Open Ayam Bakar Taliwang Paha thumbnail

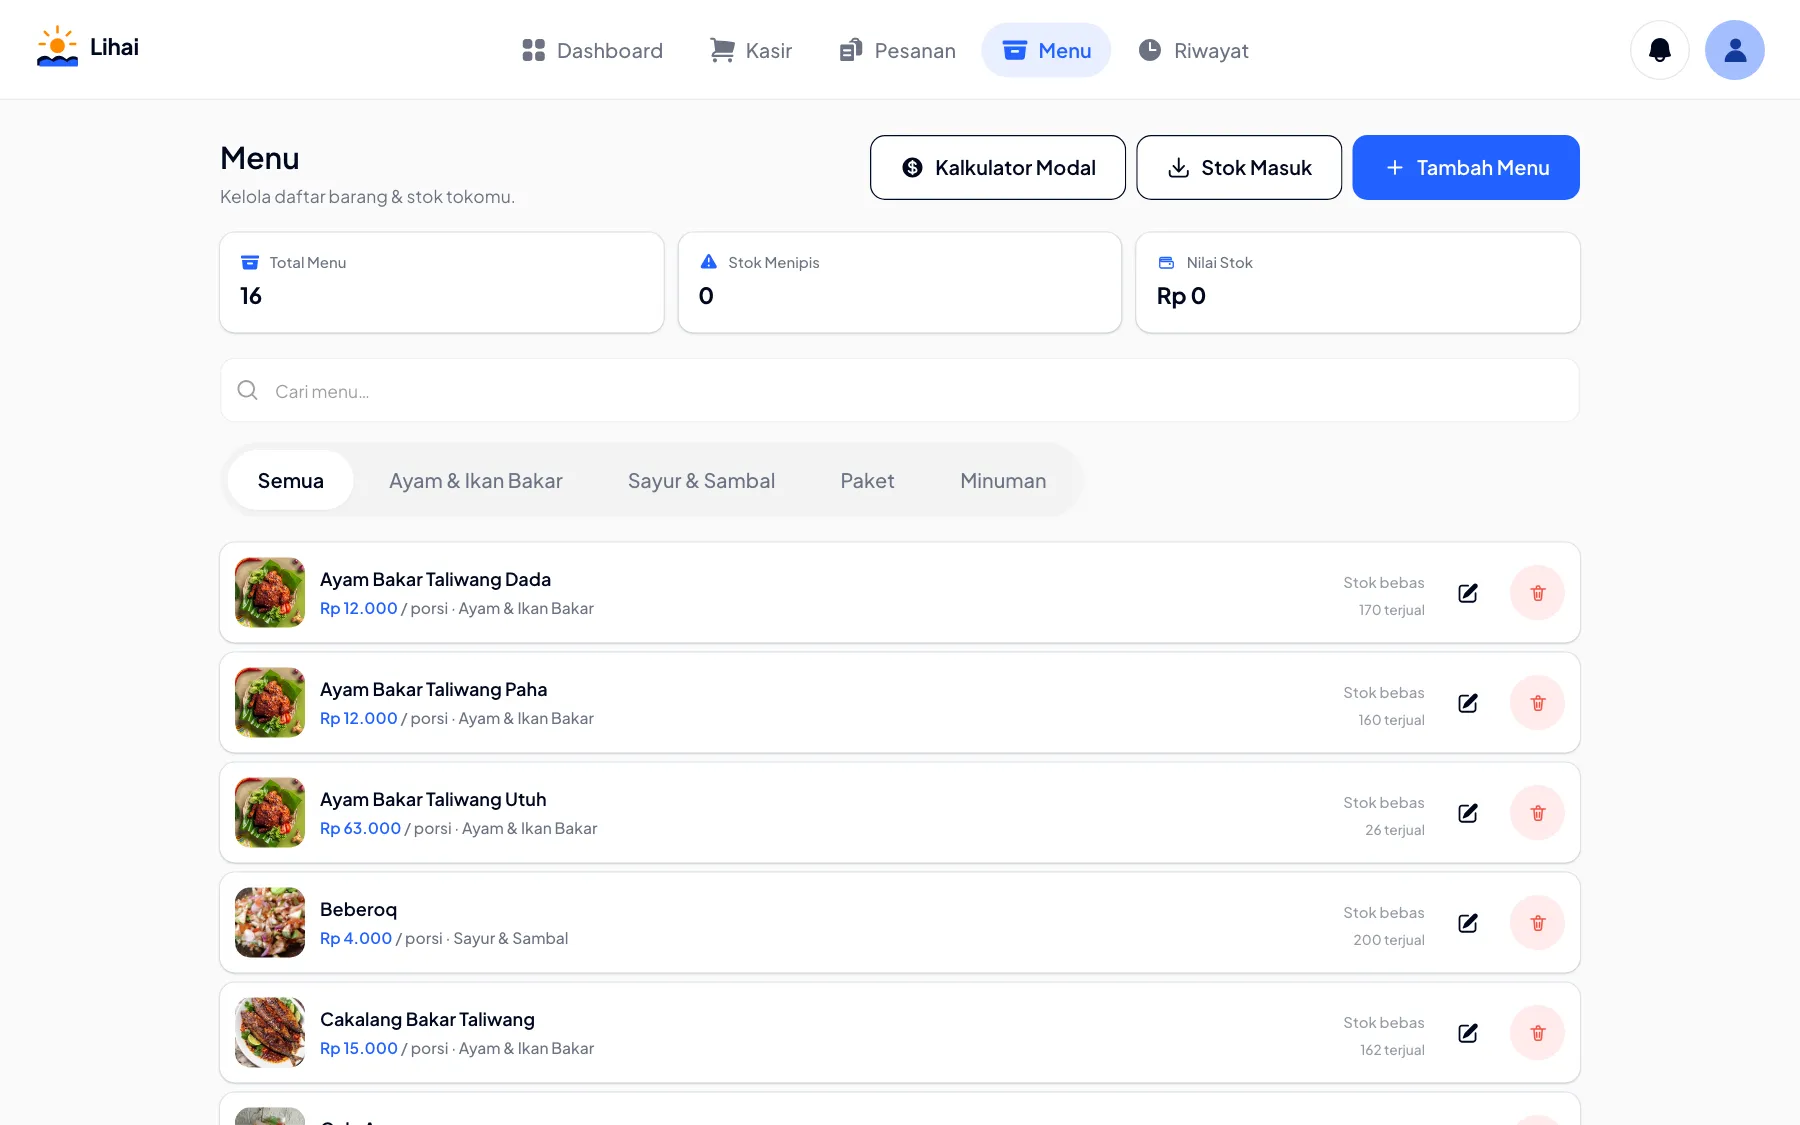point(270,702)
